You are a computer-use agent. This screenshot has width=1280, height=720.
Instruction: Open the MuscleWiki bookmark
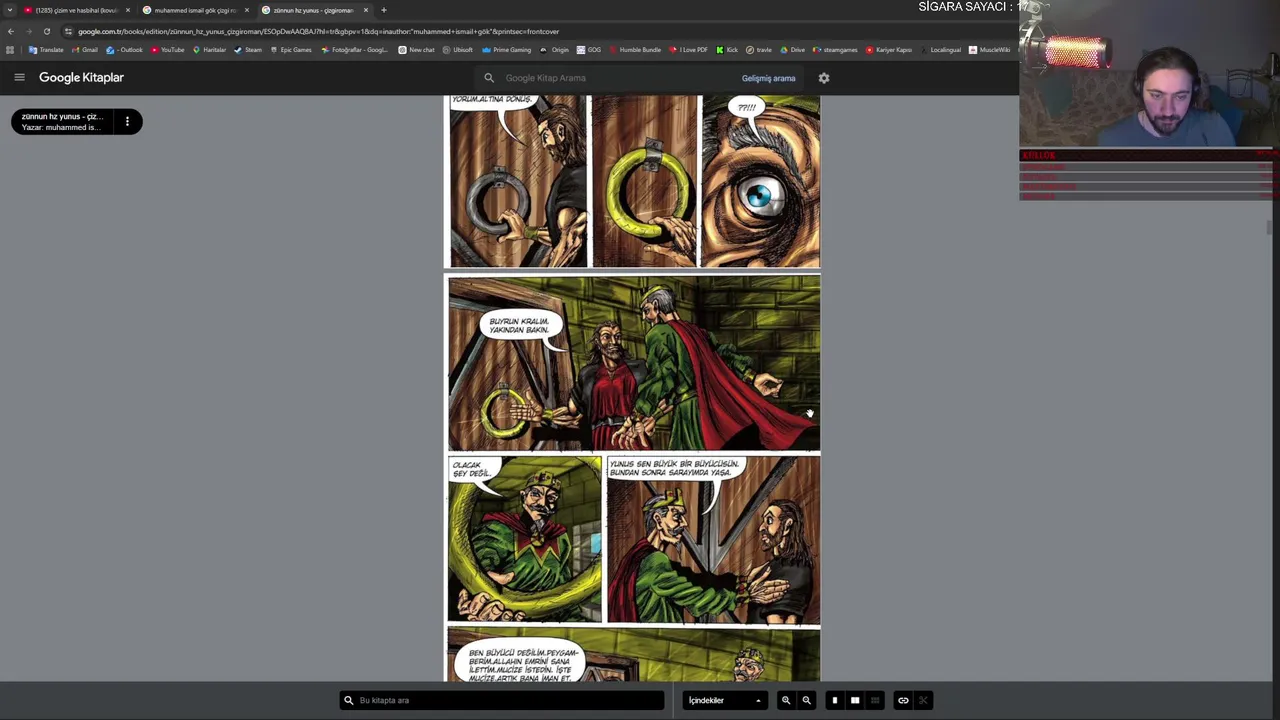click(990, 50)
